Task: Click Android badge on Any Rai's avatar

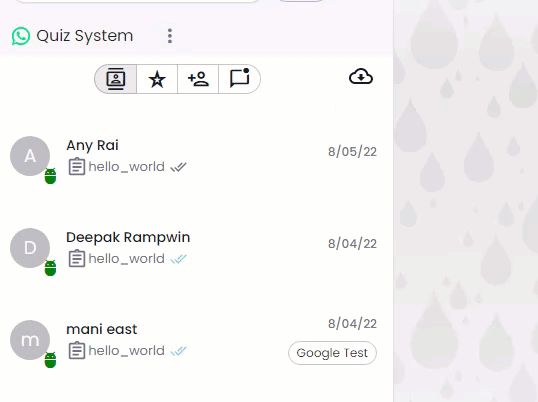Action: pos(50,176)
